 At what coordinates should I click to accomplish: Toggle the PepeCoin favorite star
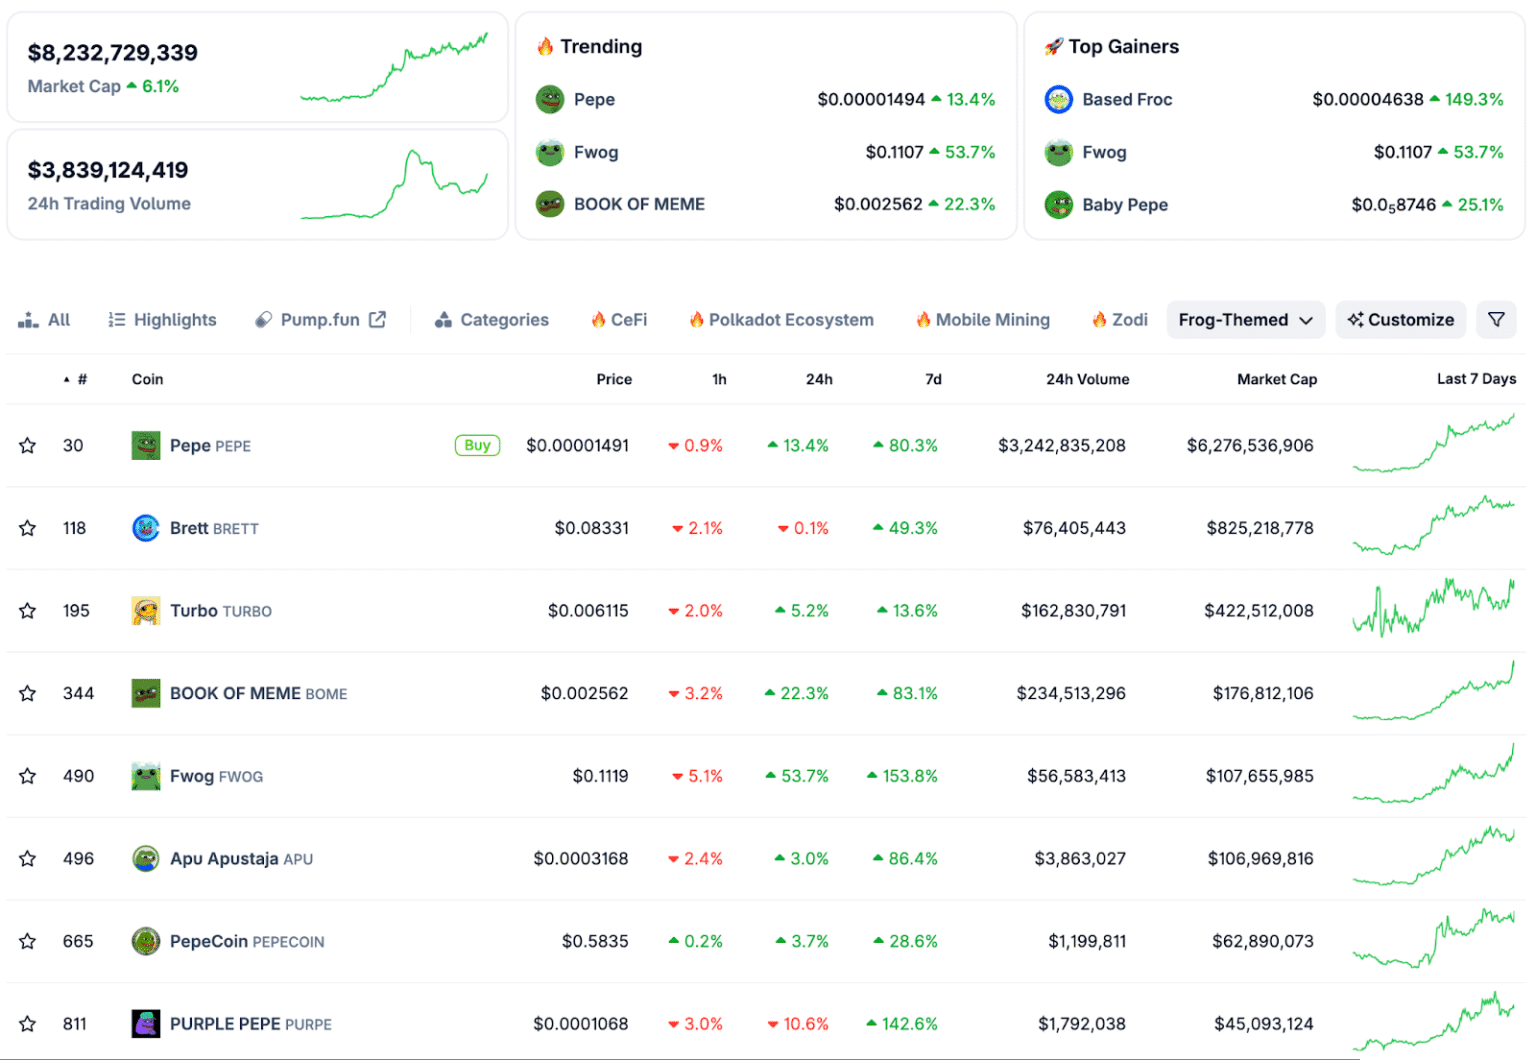[27, 942]
